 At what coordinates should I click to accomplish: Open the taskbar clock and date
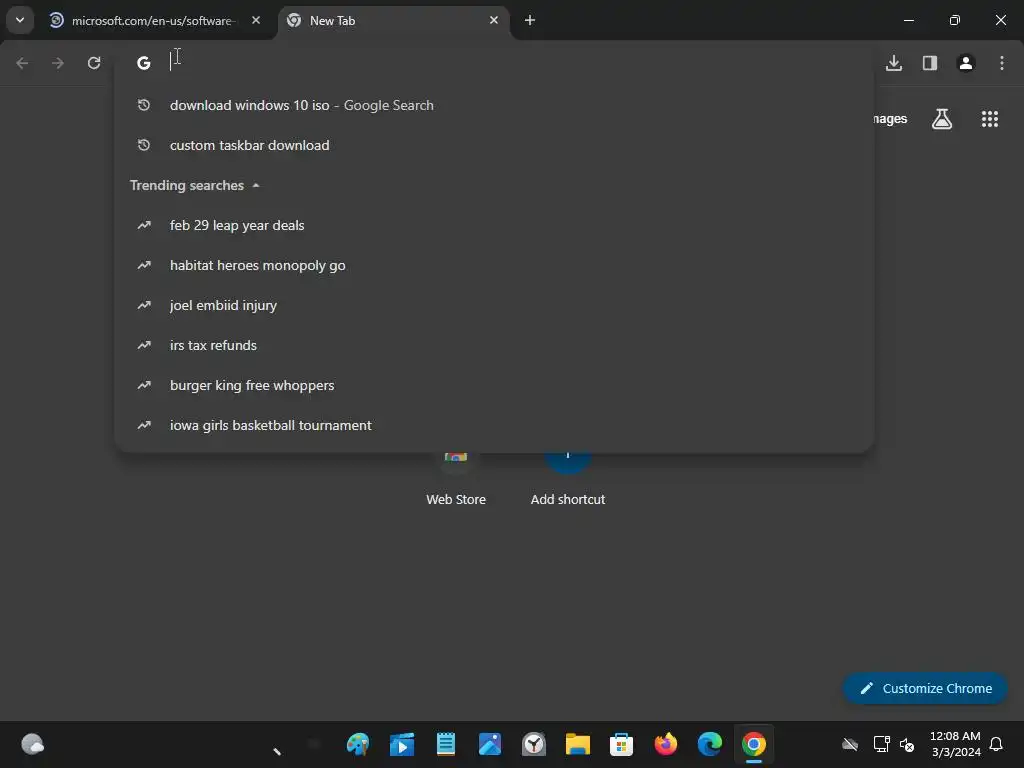pos(955,744)
